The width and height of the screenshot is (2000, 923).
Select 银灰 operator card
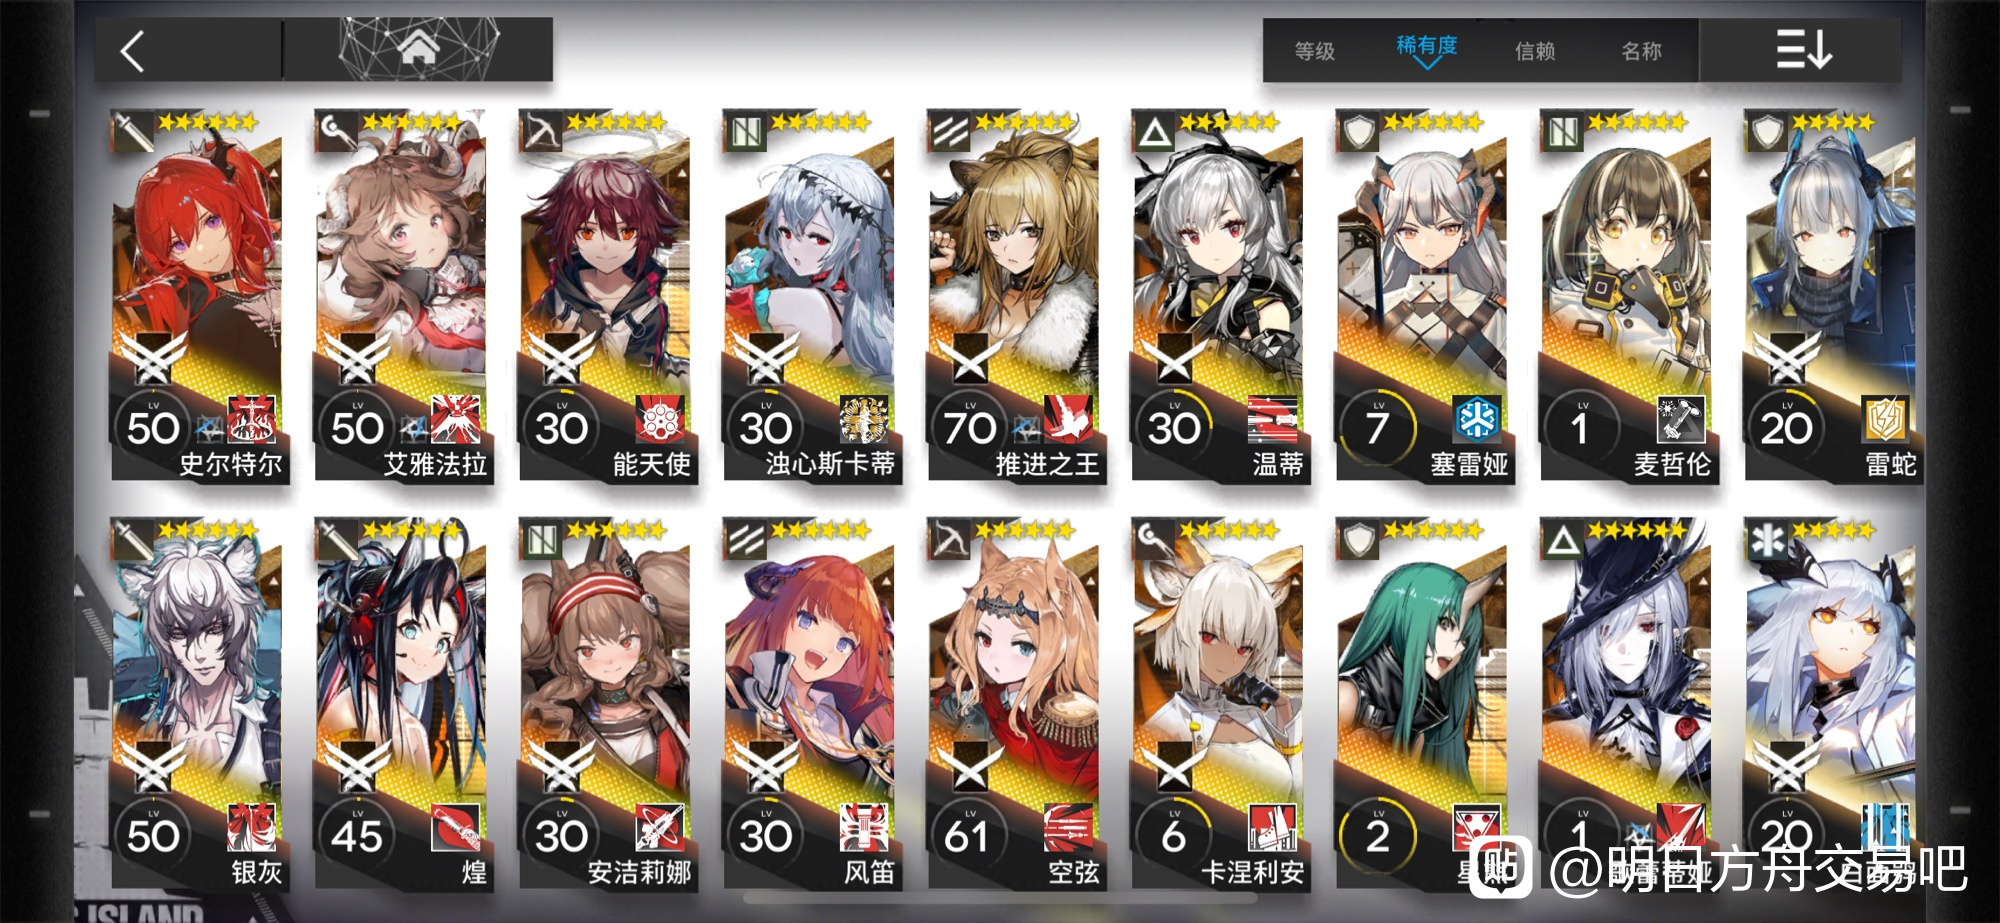tap(199, 704)
